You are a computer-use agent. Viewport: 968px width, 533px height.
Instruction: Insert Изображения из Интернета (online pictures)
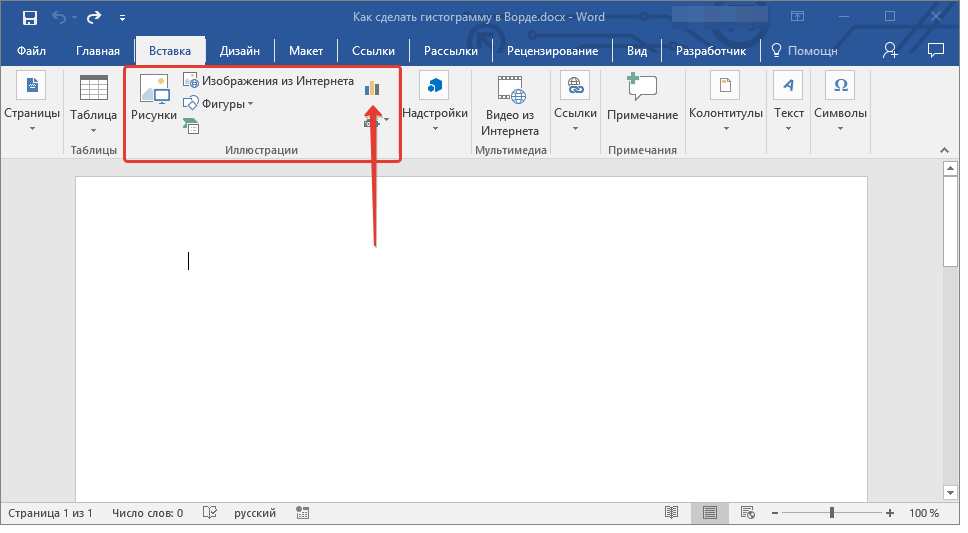click(x=268, y=81)
